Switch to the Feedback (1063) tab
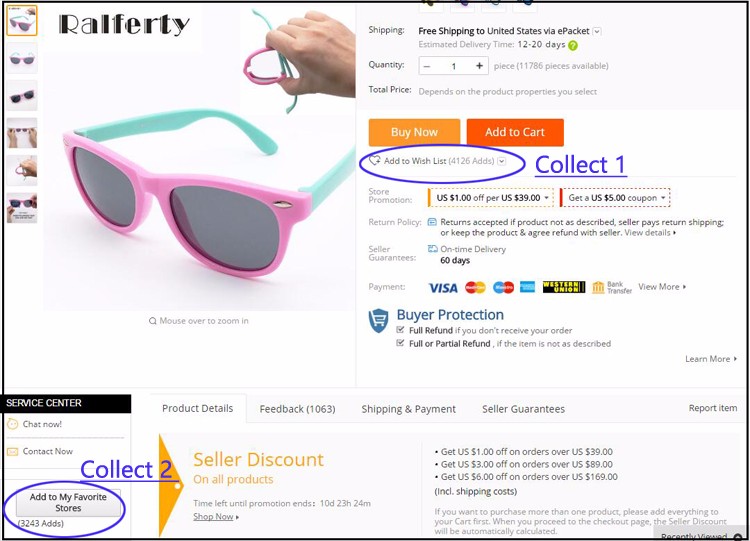Viewport: 750px width, 541px height. click(298, 409)
